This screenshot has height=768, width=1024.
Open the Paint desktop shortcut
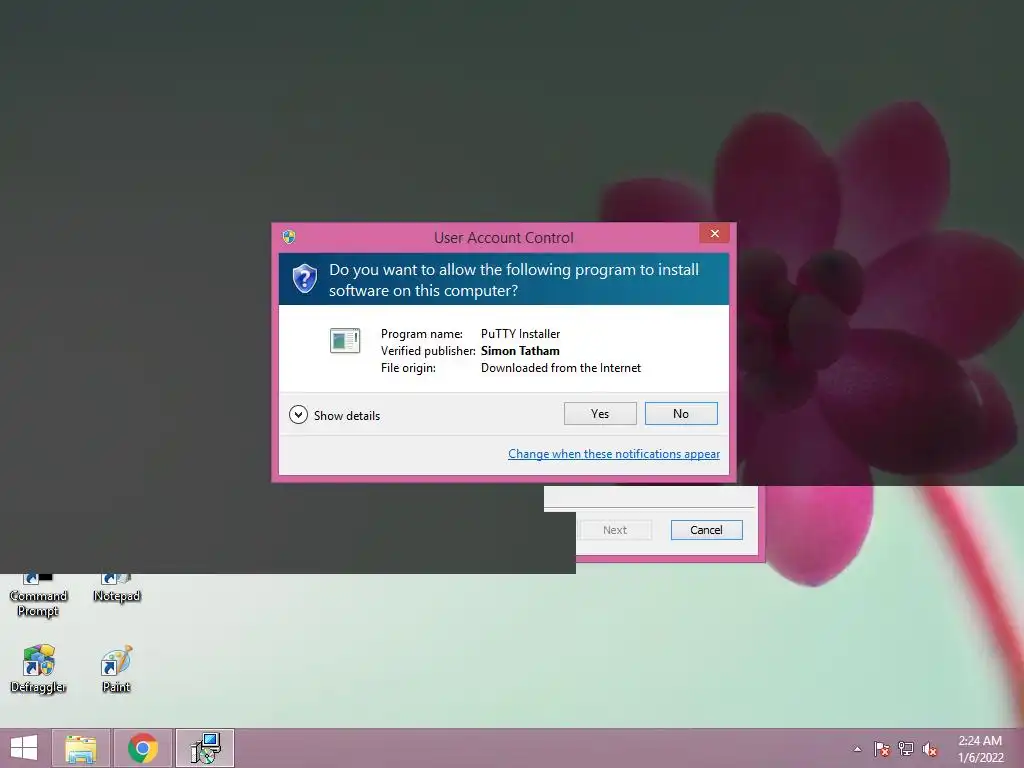[x=116, y=668]
